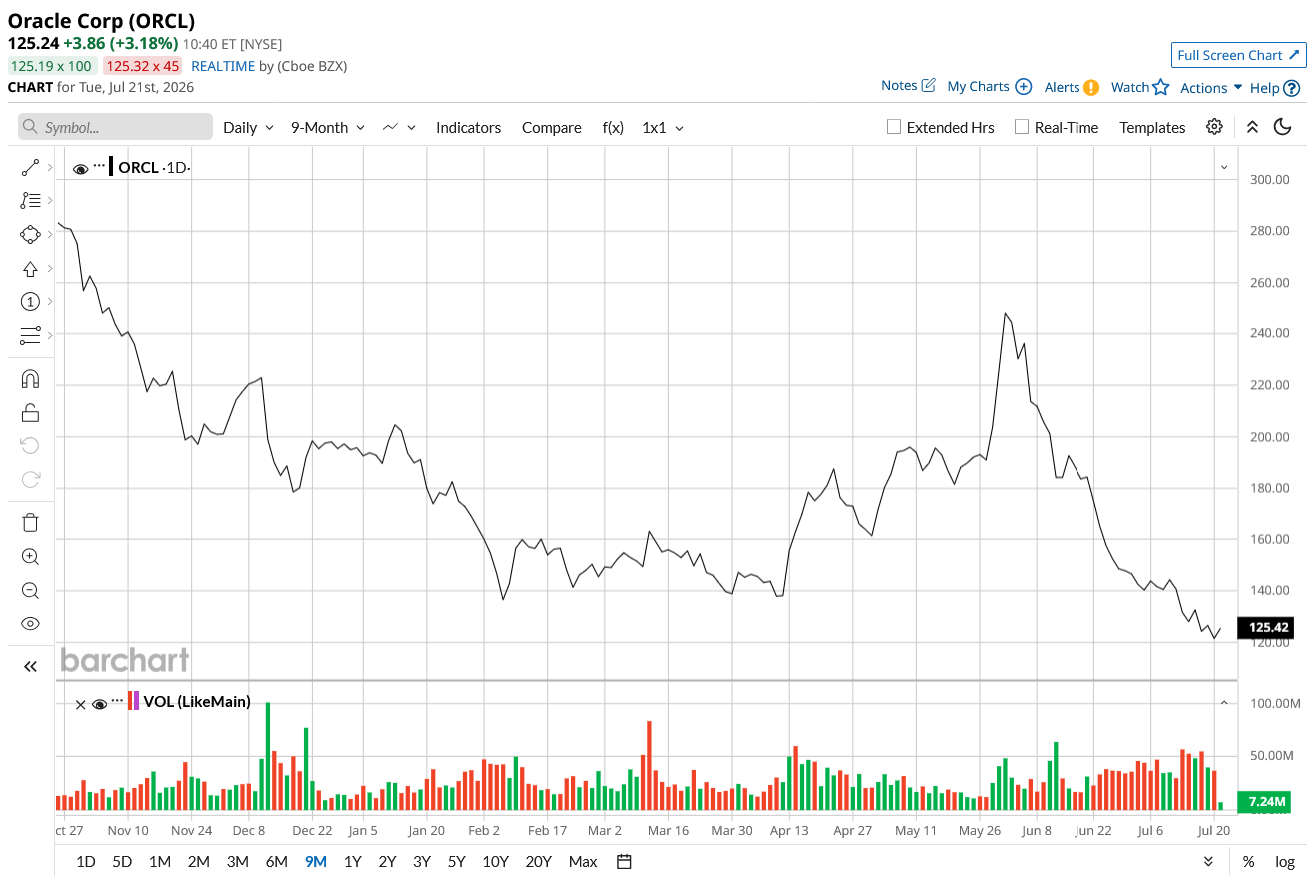The height and width of the screenshot is (876, 1308).
Task: Open VOL indicator more options dots
Action: [117, 701]
